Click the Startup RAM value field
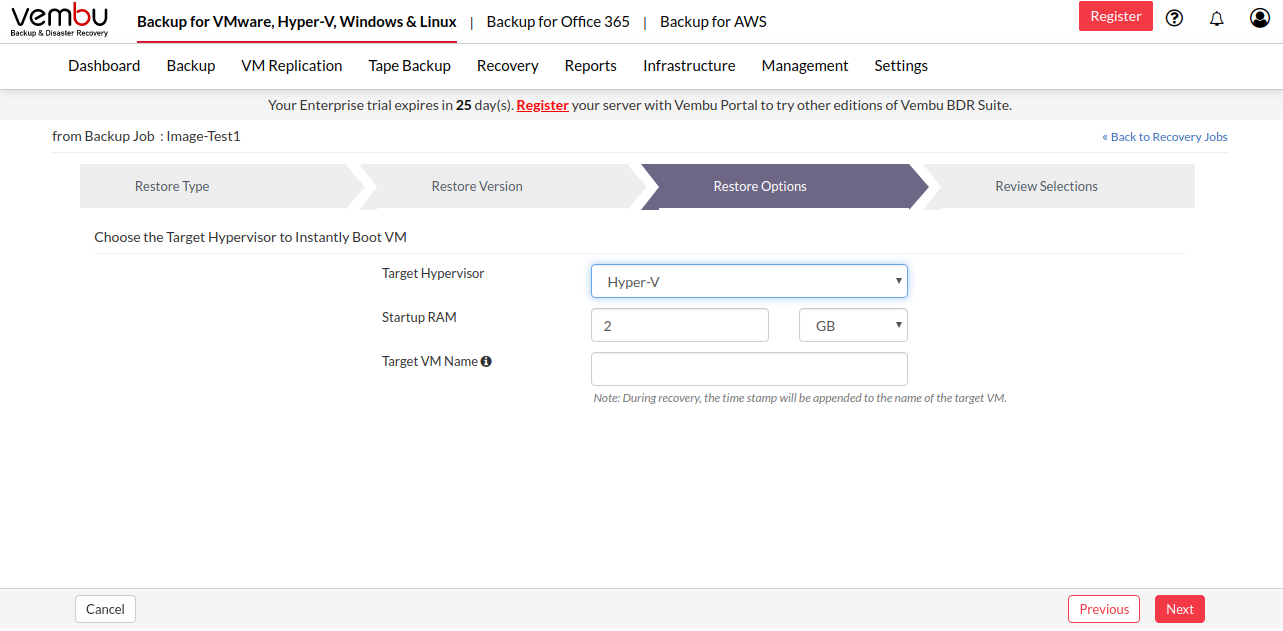 680,325
